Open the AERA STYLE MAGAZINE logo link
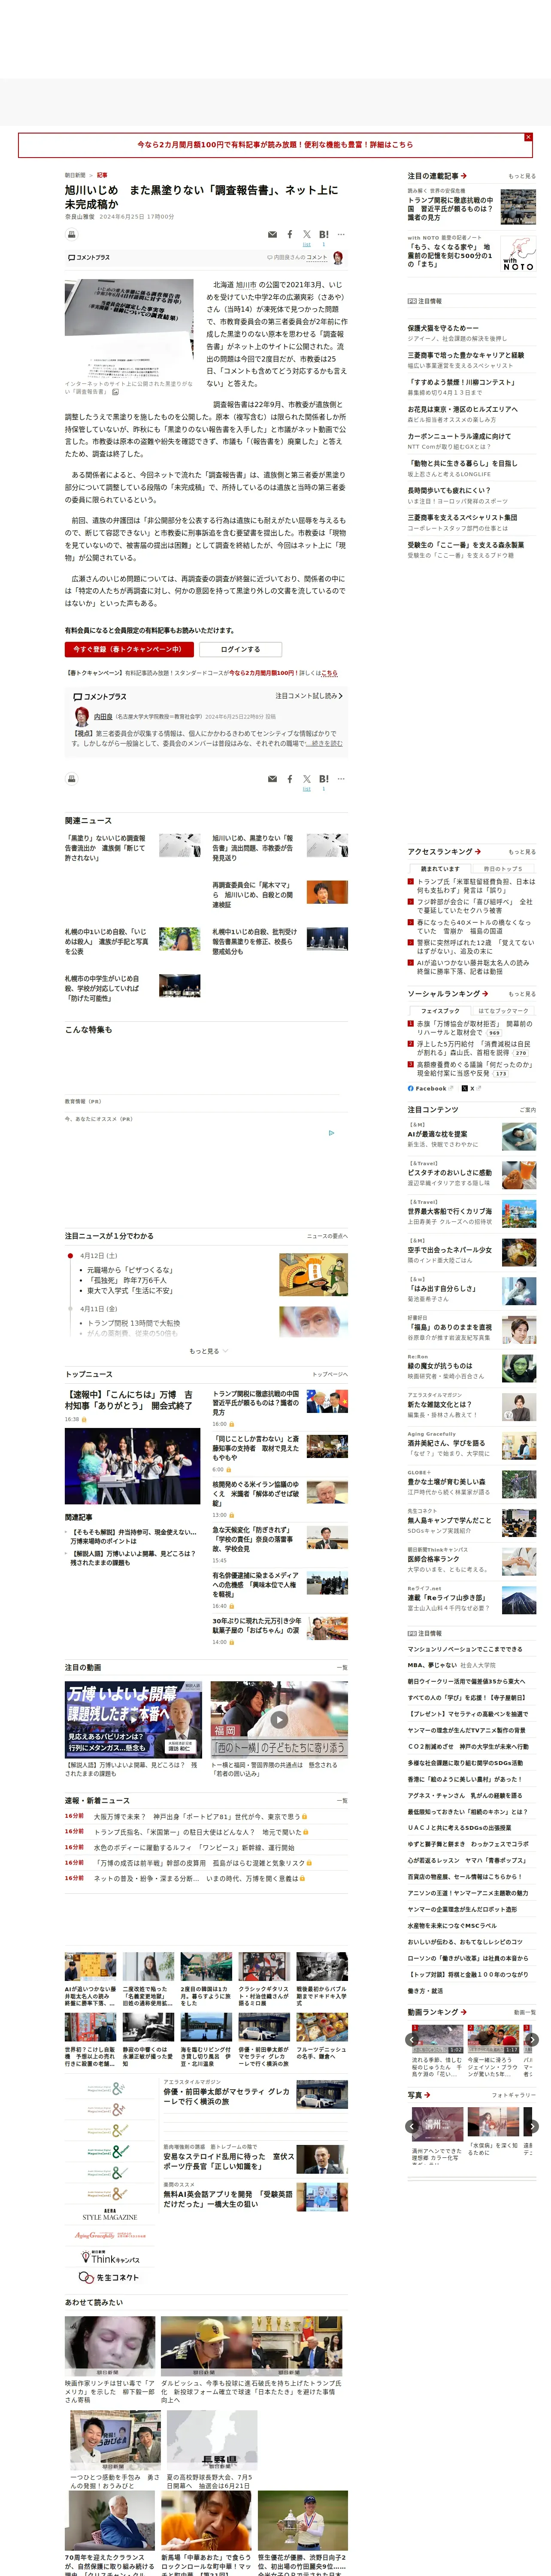 (110, 2214)
